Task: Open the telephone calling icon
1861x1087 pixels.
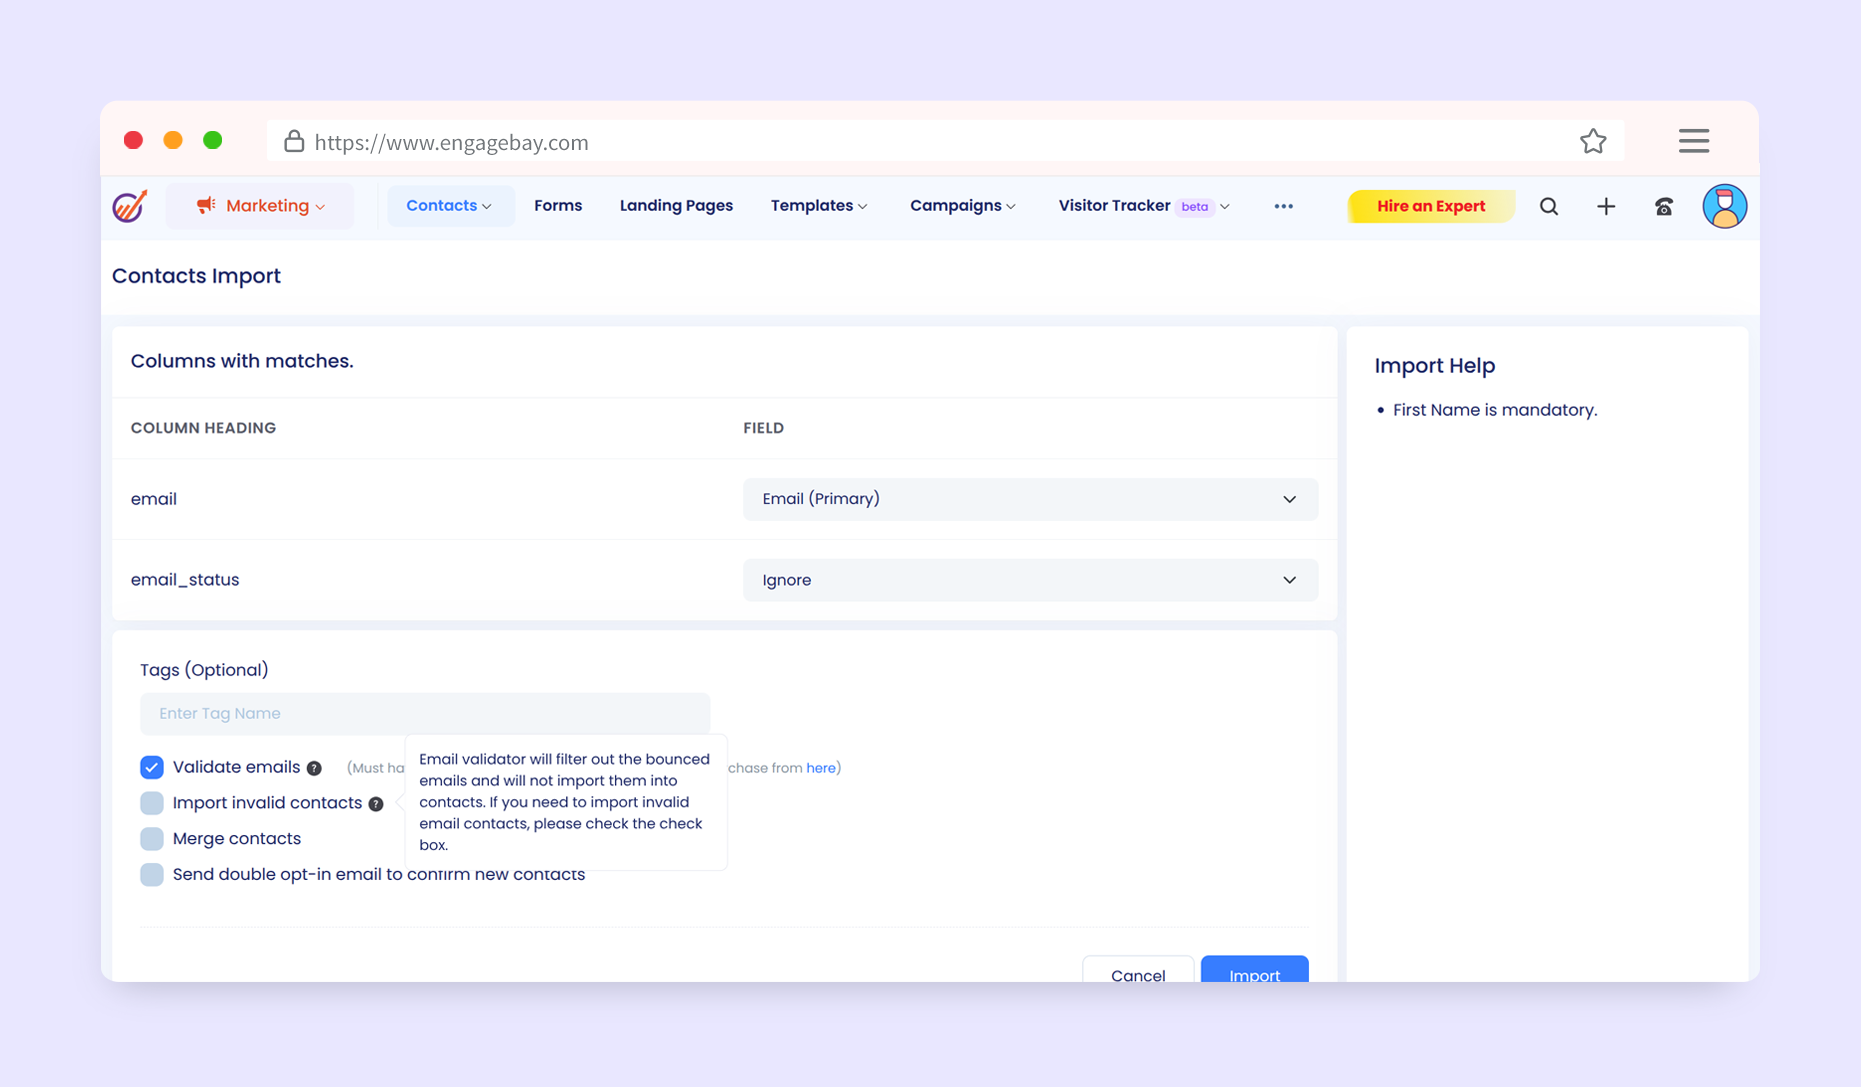Action: click(x=1663, y=206)
